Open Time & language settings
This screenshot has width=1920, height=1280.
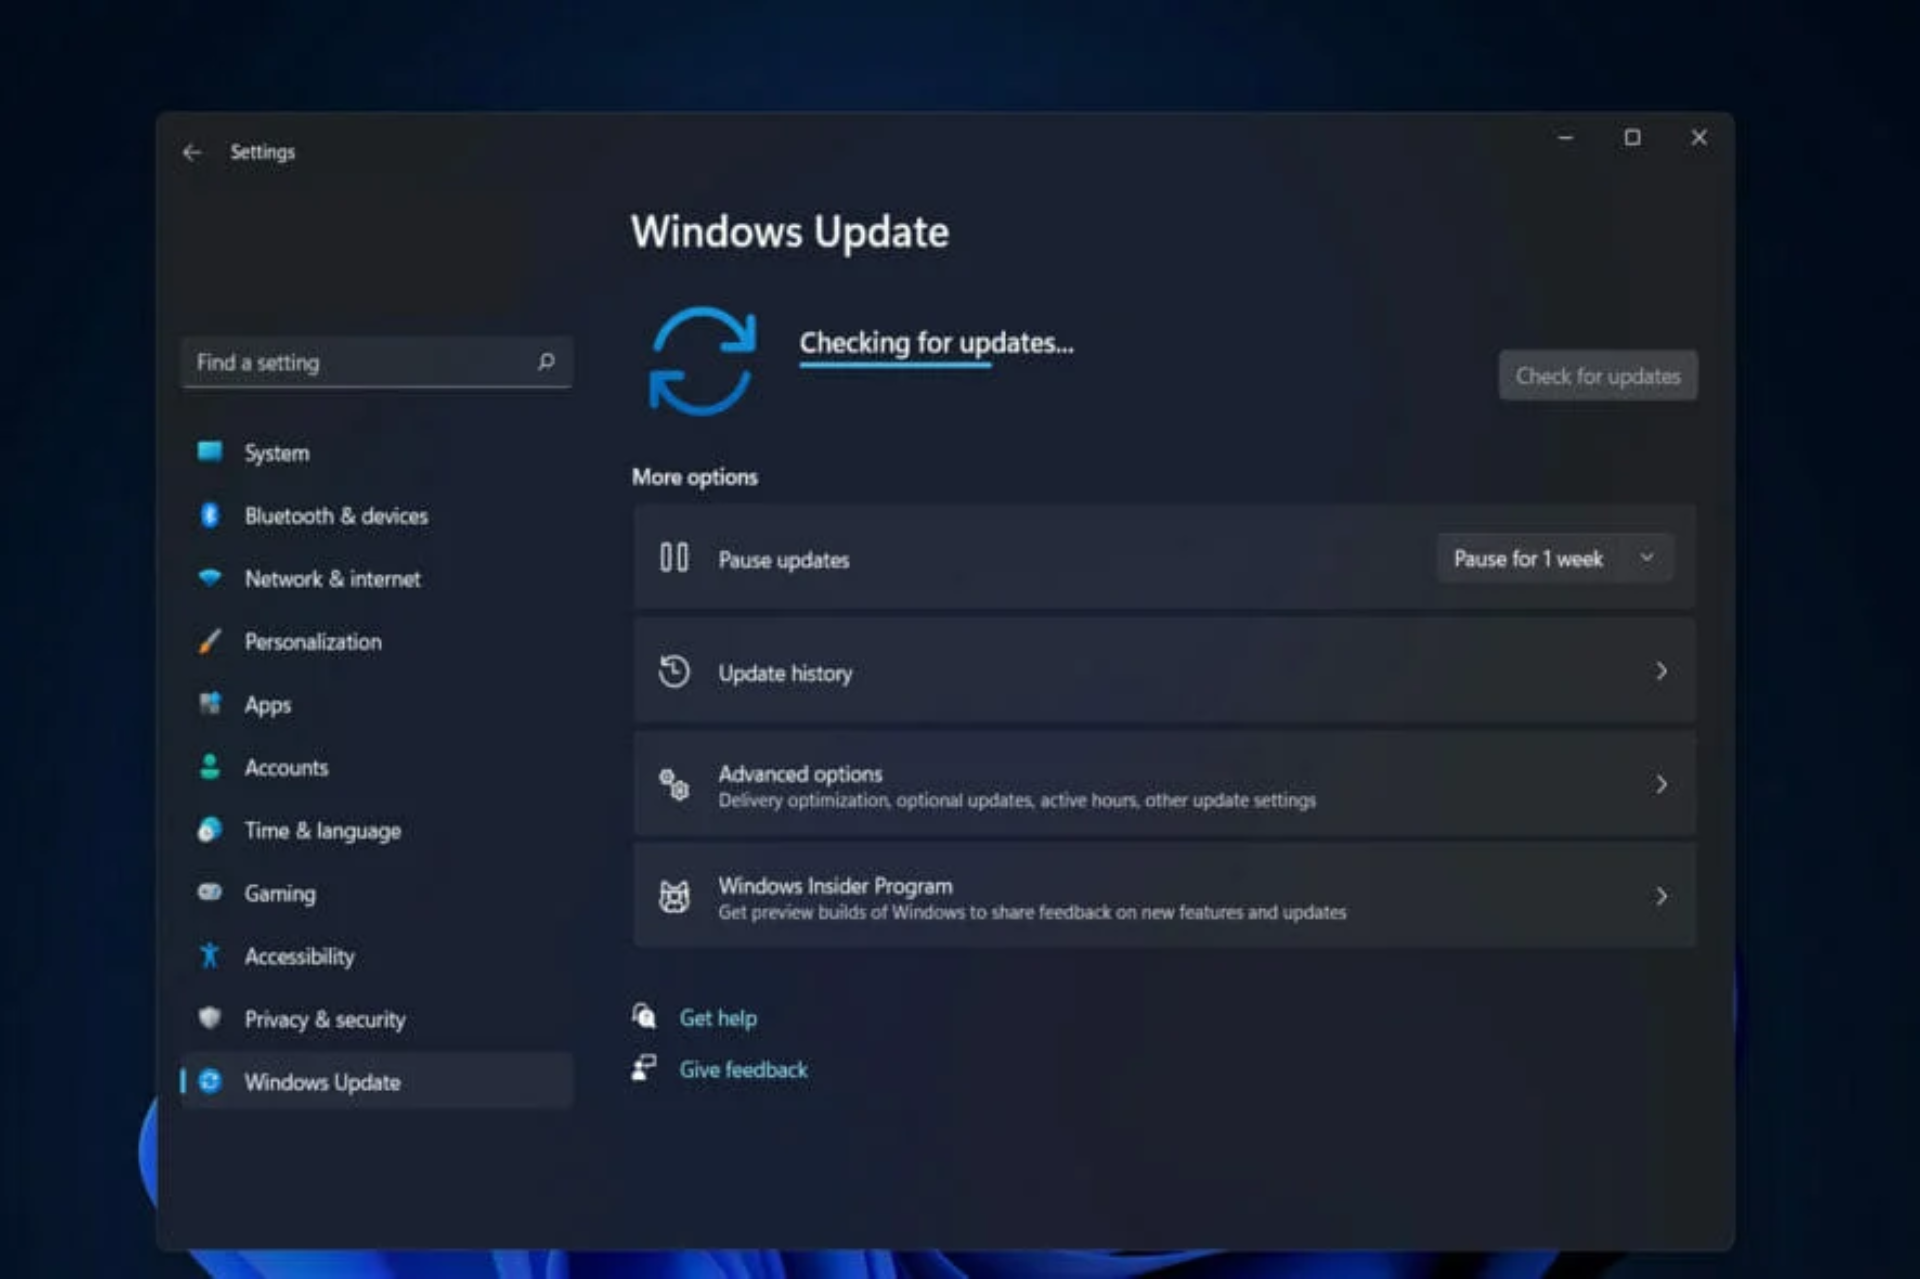click(377, 831)
